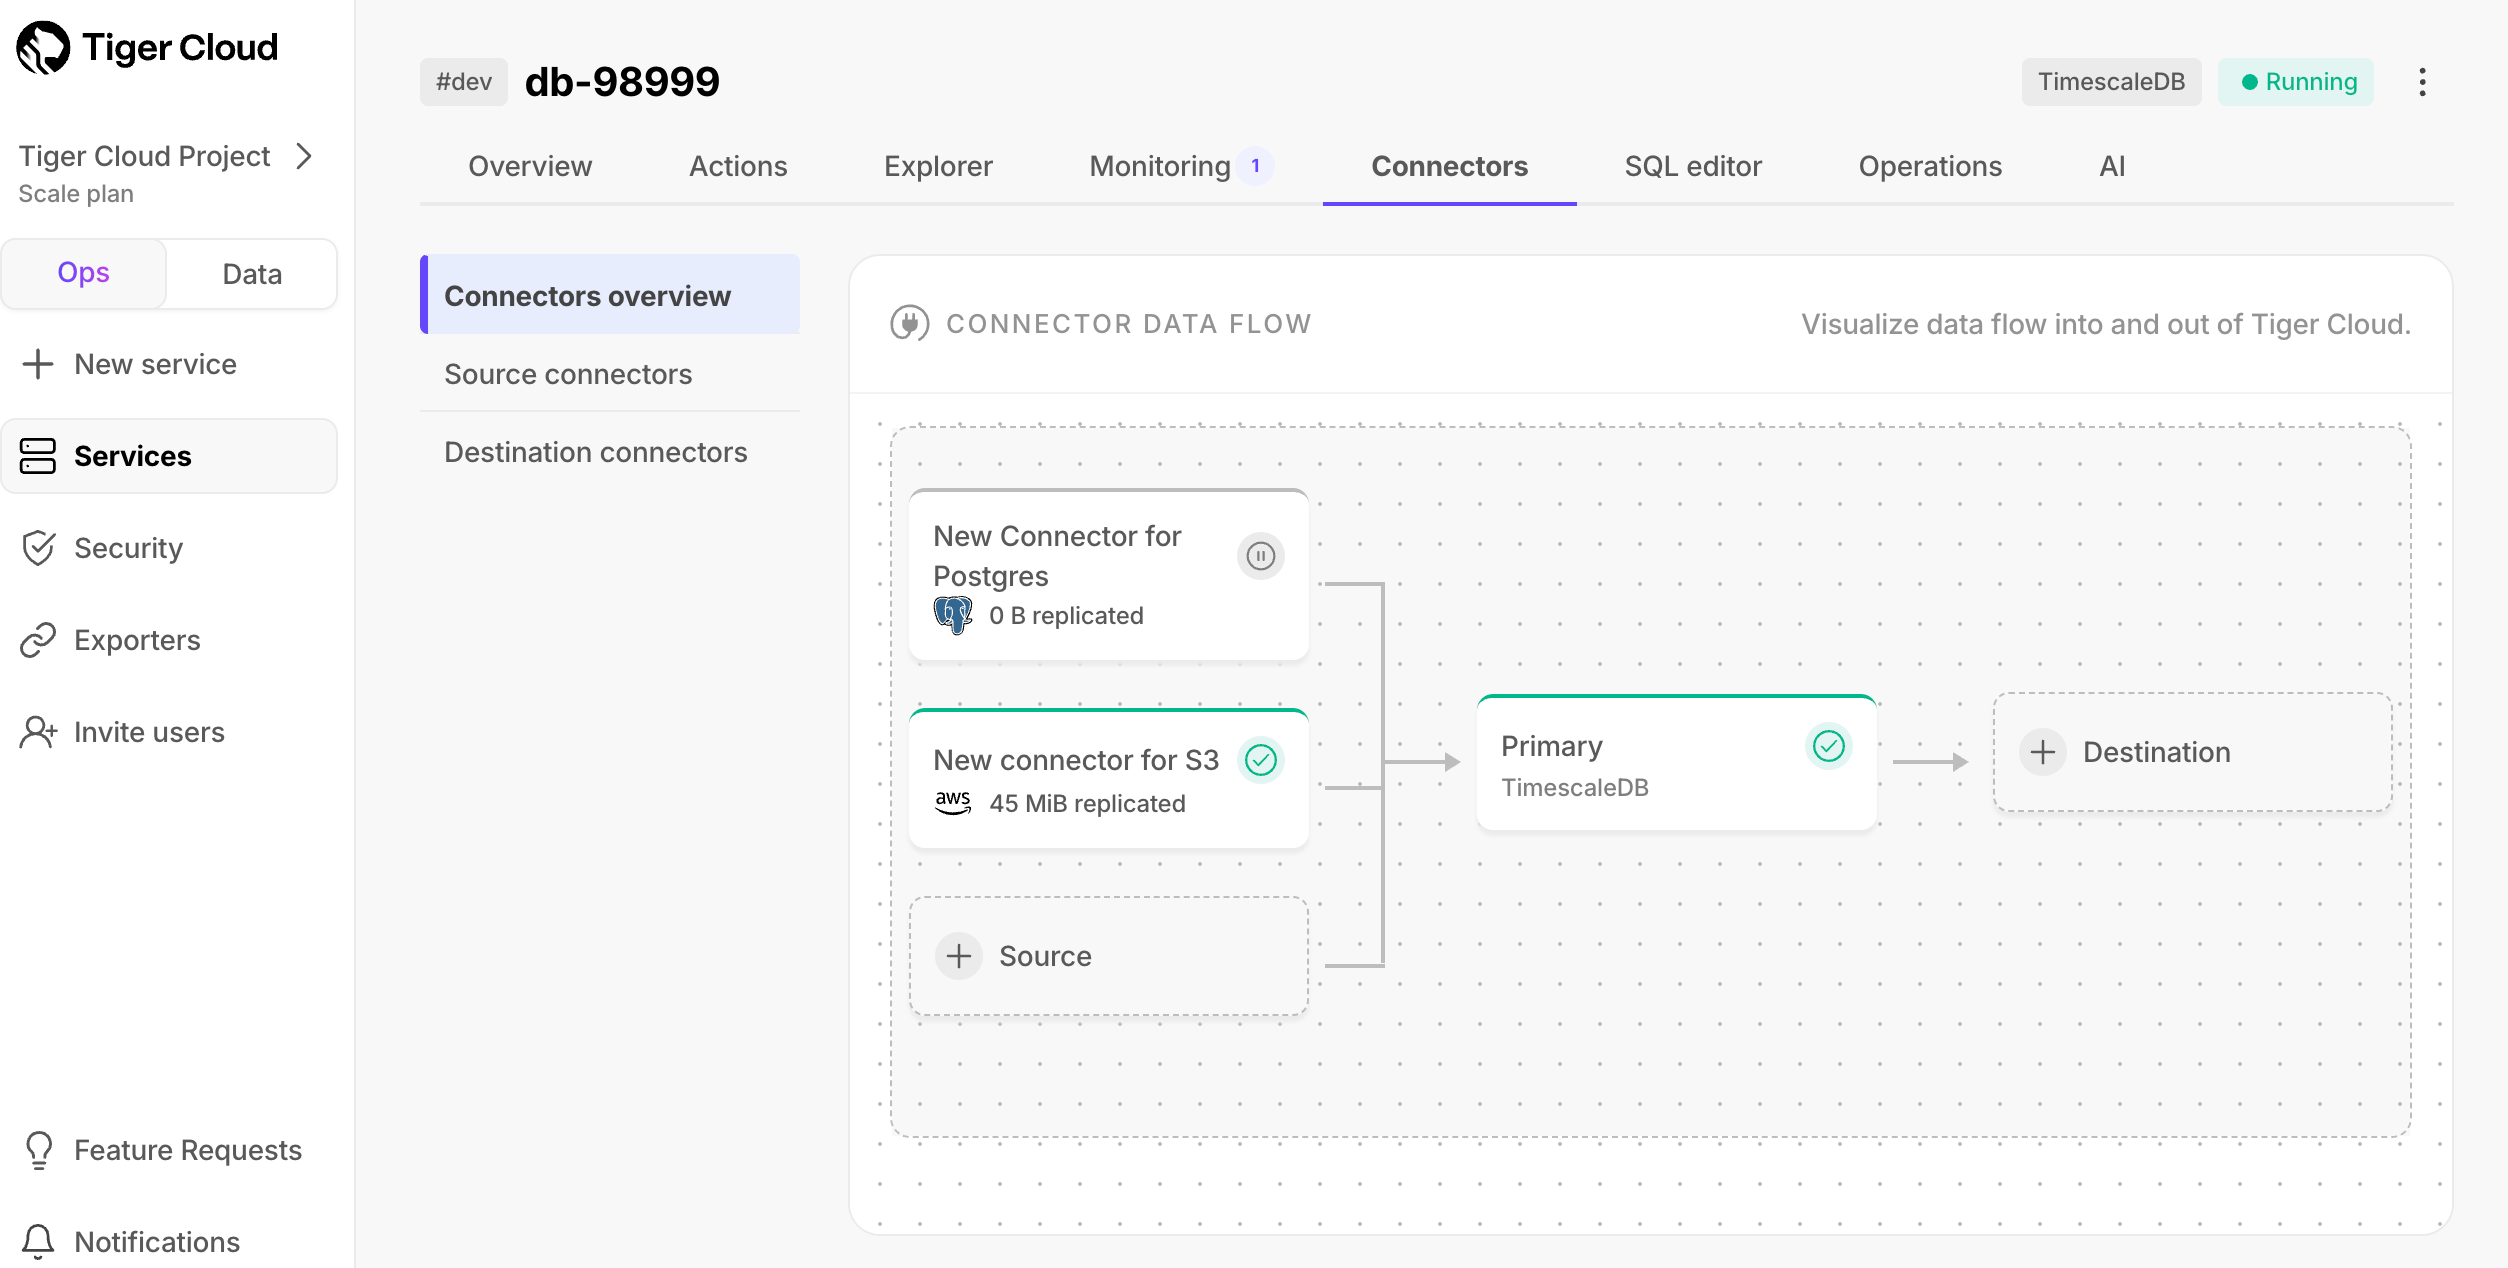Switch to the Data toggle
The image size is (2508, 1268).
click(x=252, y=274)
